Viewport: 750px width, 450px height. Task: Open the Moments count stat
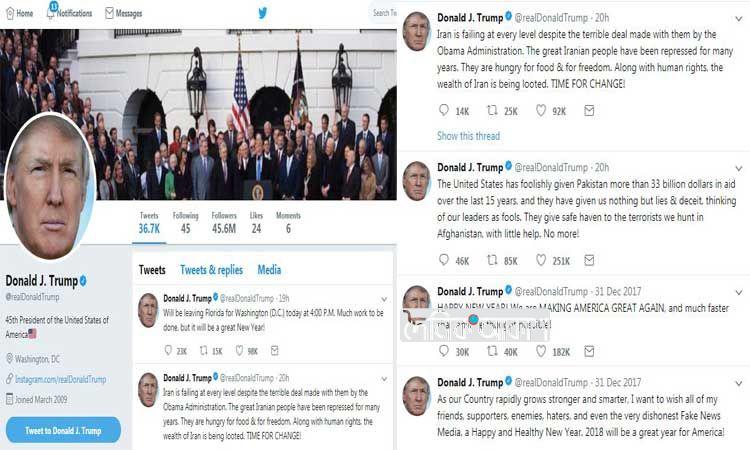[x=288, y=222]
